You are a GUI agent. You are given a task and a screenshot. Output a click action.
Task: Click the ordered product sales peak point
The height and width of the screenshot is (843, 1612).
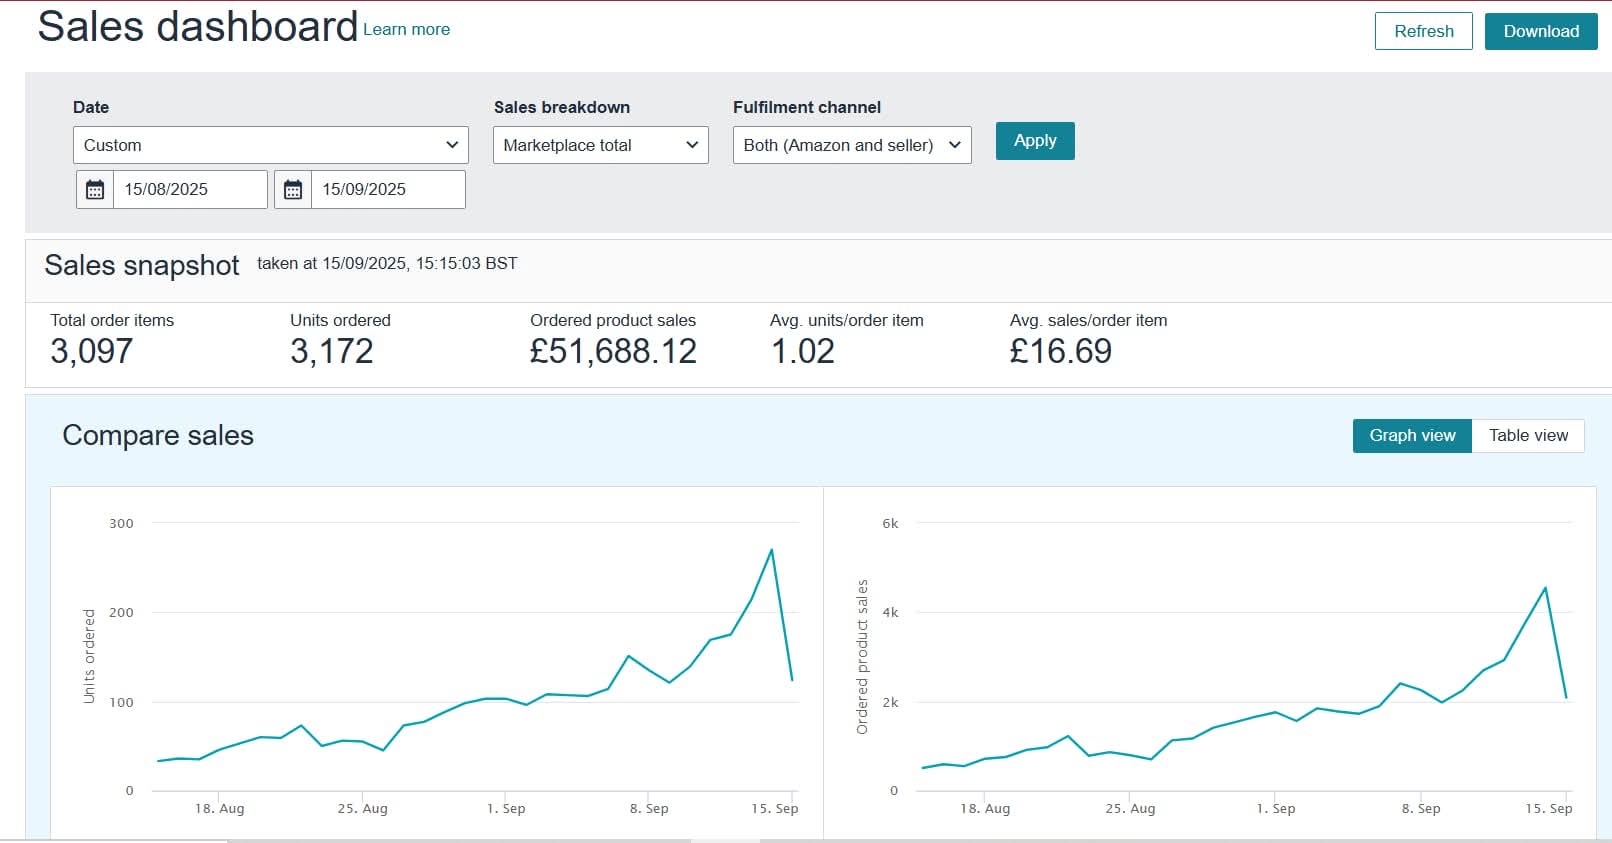pyautogui.click(x=1545, y=588)
